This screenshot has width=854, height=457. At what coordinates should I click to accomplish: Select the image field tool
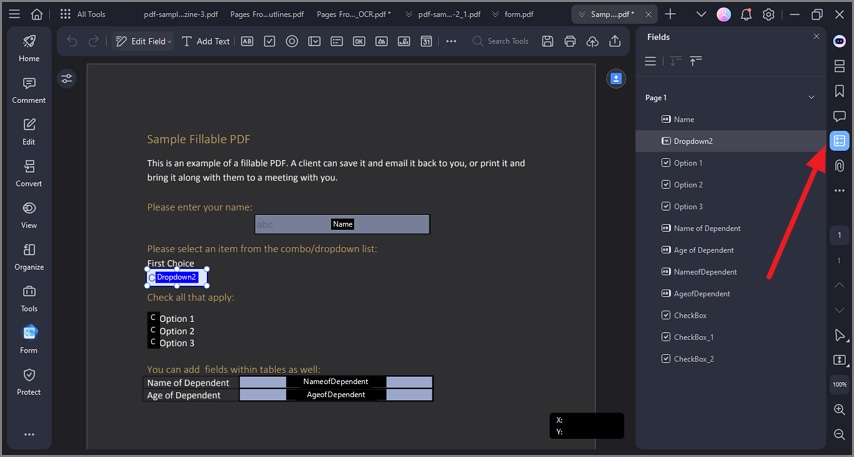click(381, 41)
